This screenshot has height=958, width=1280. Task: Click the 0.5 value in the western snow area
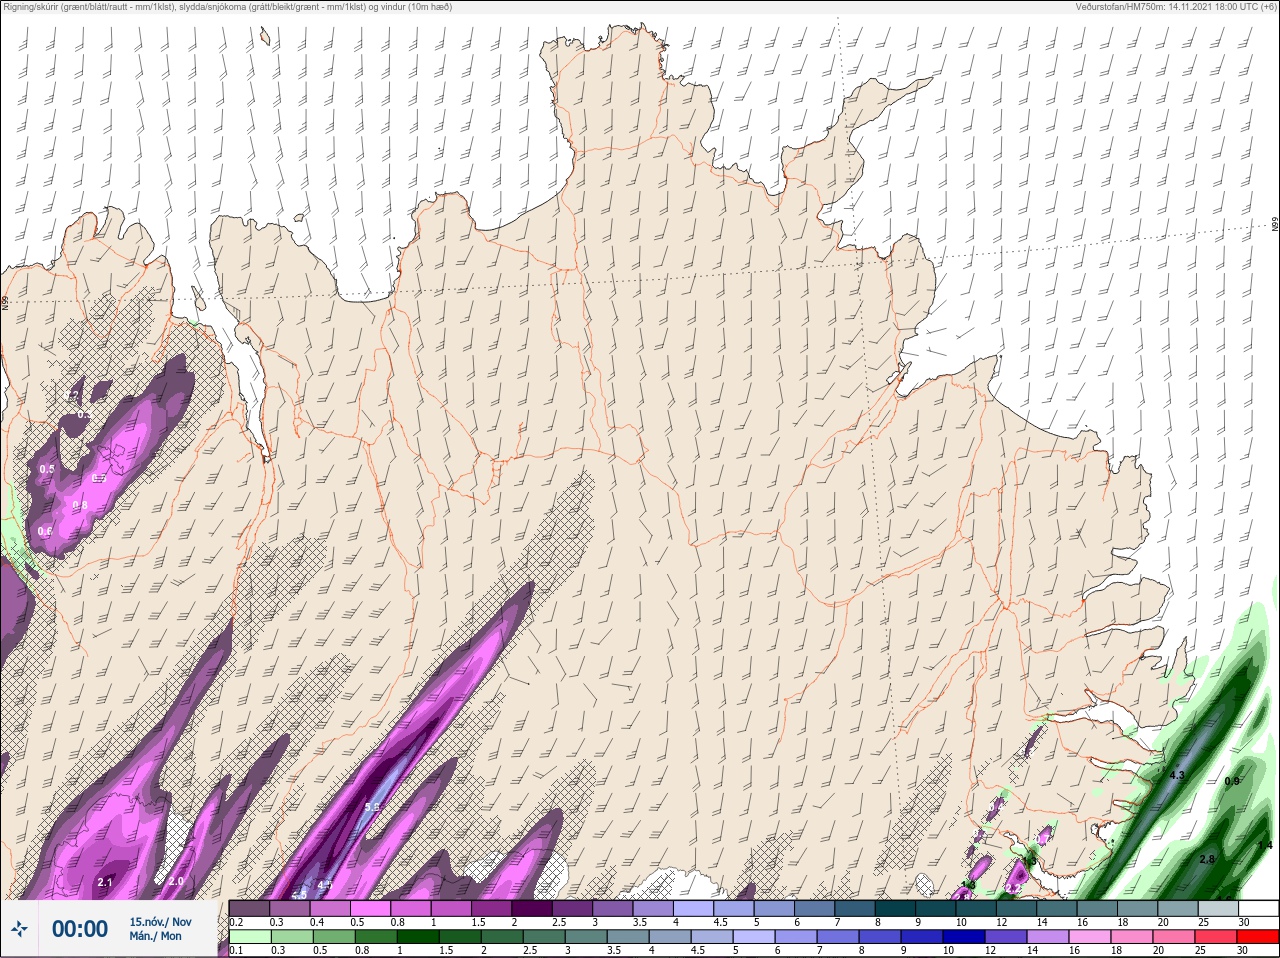pos(47,469)
